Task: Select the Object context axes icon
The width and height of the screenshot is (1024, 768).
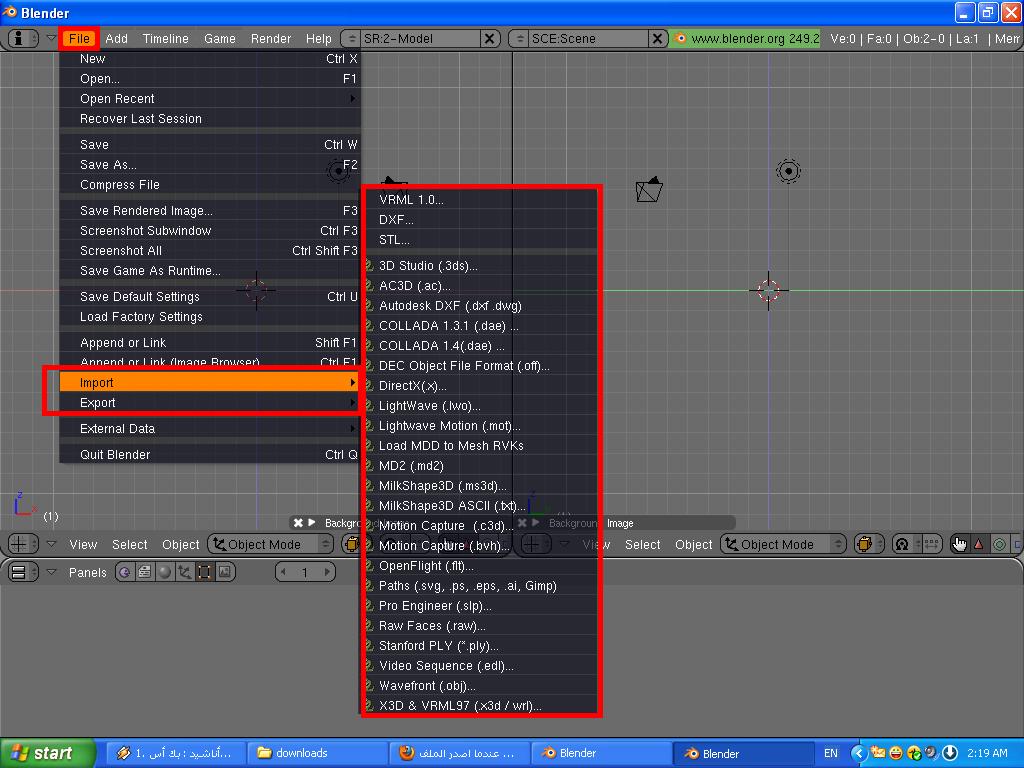Action: [185, 572]
